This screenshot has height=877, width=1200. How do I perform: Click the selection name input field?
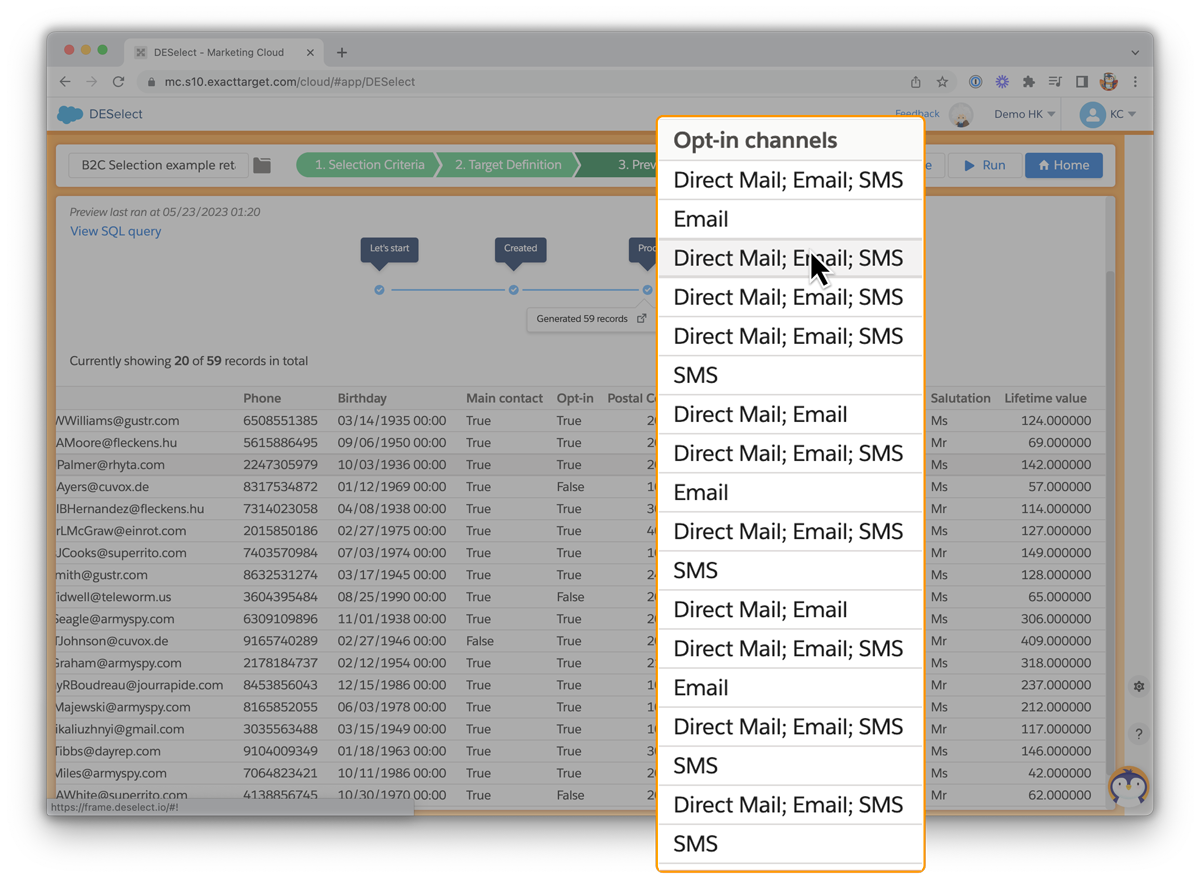point(158,165)
